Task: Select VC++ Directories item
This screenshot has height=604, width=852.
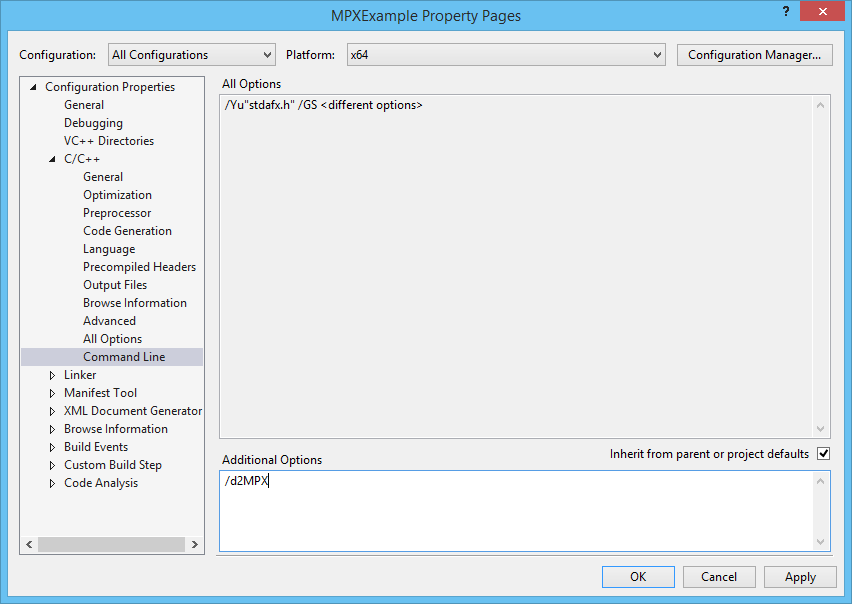Action: [108, 141]
